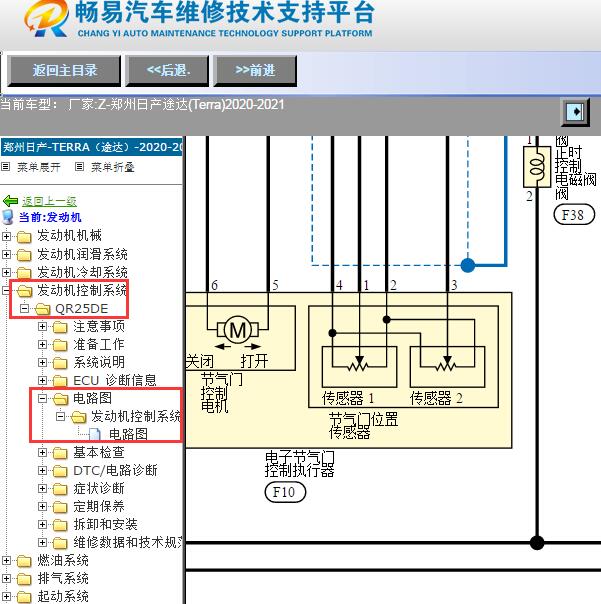
Task: Click the 症状诊断 folder icon
Action: click(x=60, y=489)
